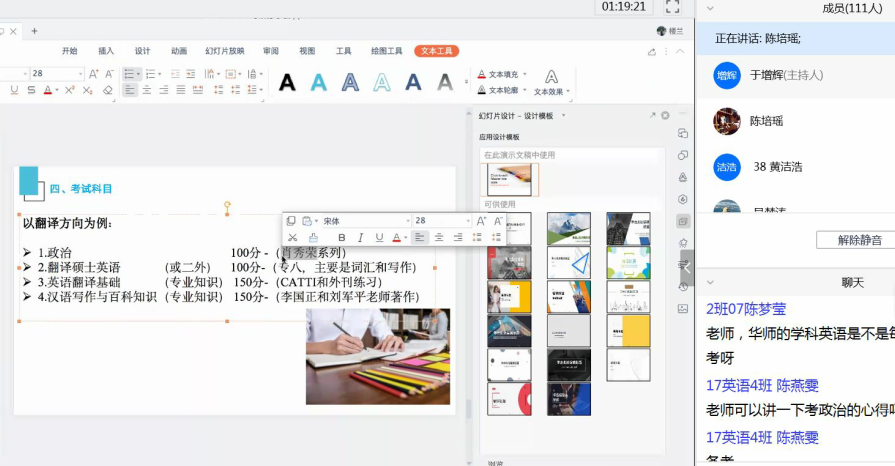This screenshot has width=895, height=466.
Task: Apply the solid black 'A' WordArt style
Action: [287, 82]
